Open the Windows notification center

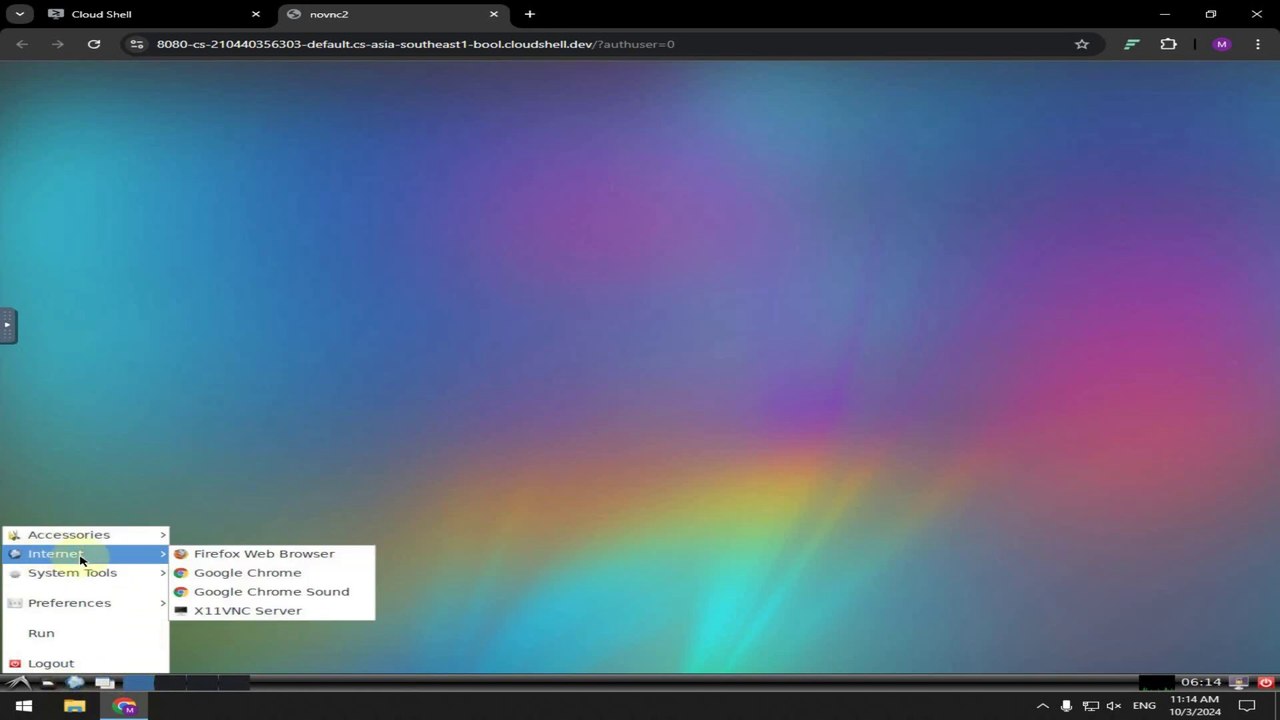pyautogui.click(x=1247, y=706)
